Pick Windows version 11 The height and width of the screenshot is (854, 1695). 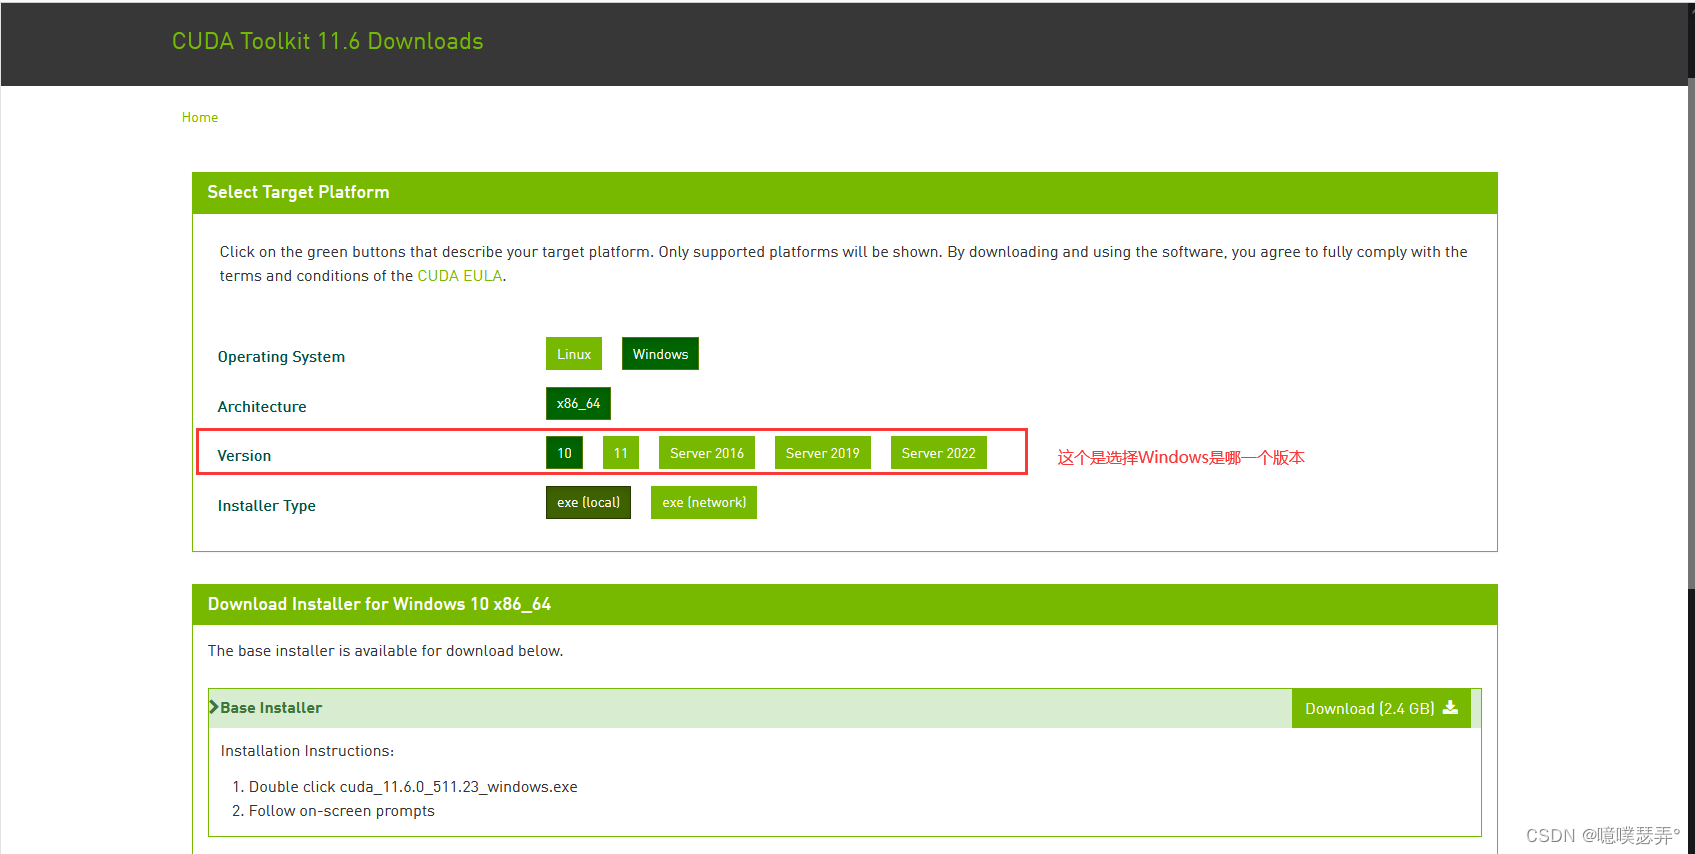tap(621, 453)
